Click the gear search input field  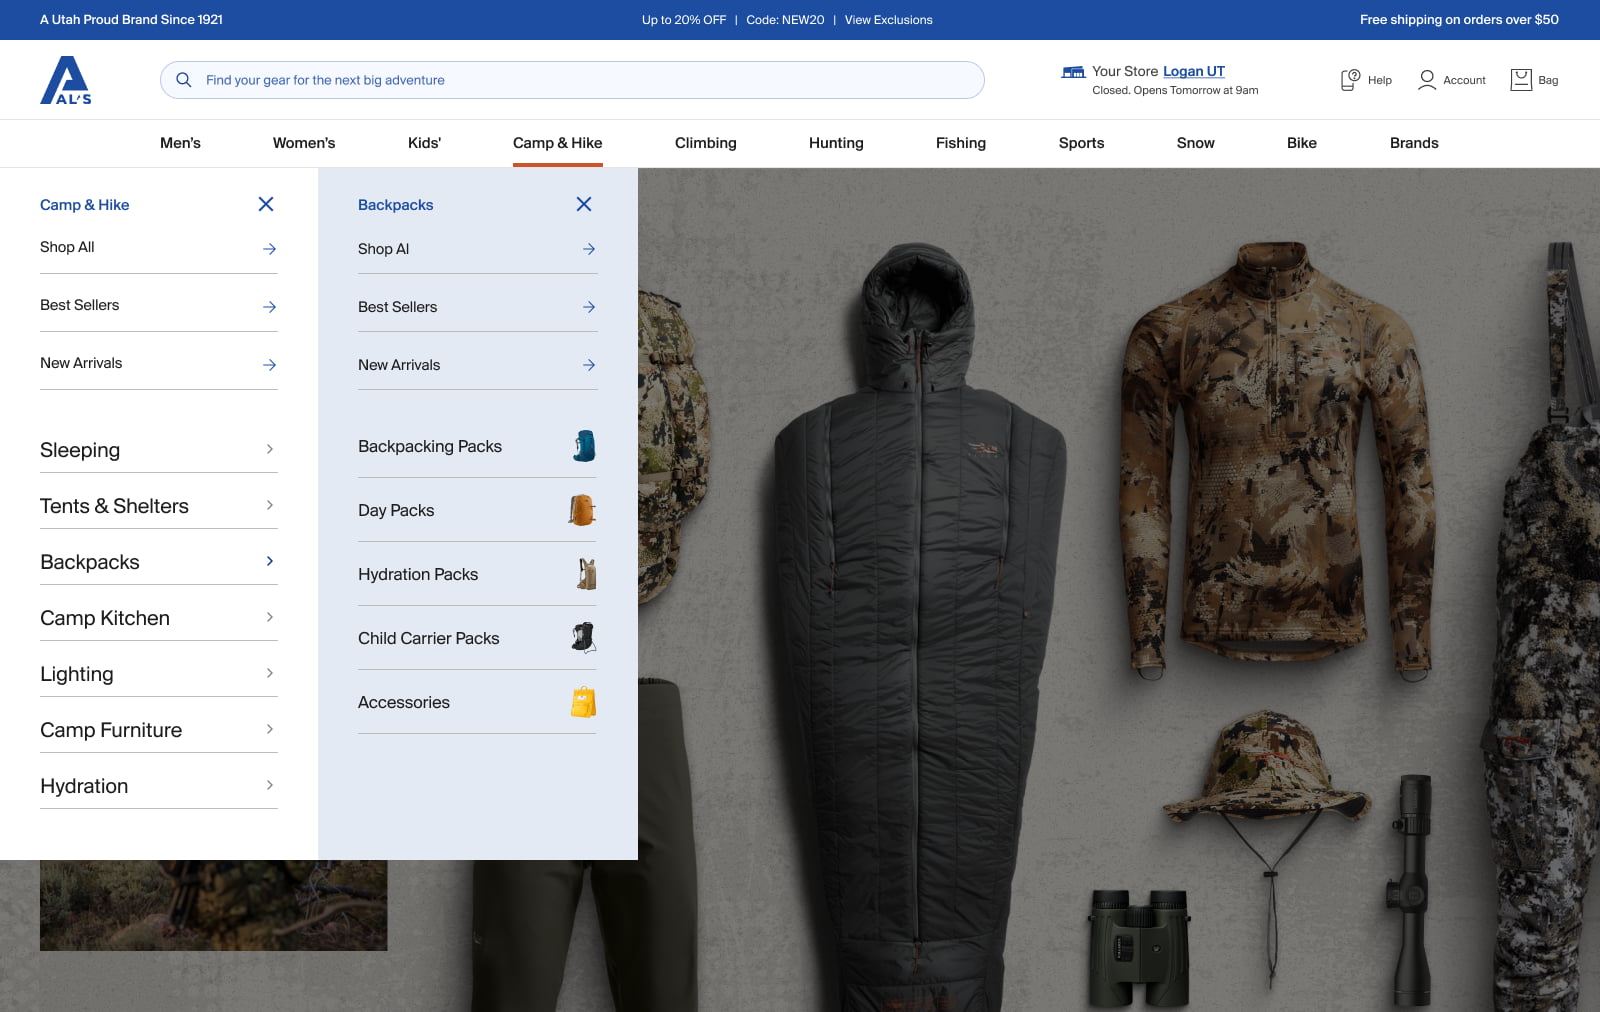pyautogui.click(x=570, y=79)
